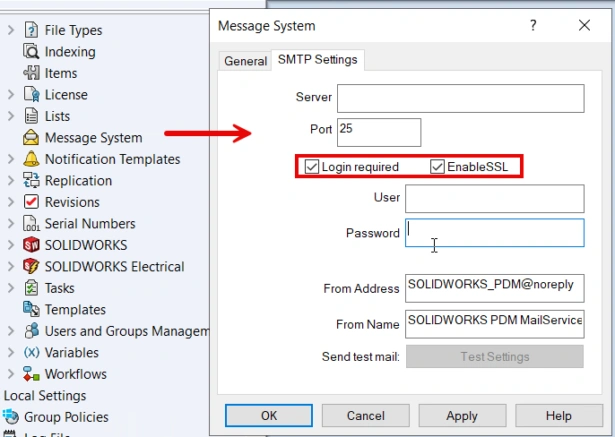Viewport: 615px width, 437px height.
Task: Select the Revisions checkmark icon
Action: (30, 203)
